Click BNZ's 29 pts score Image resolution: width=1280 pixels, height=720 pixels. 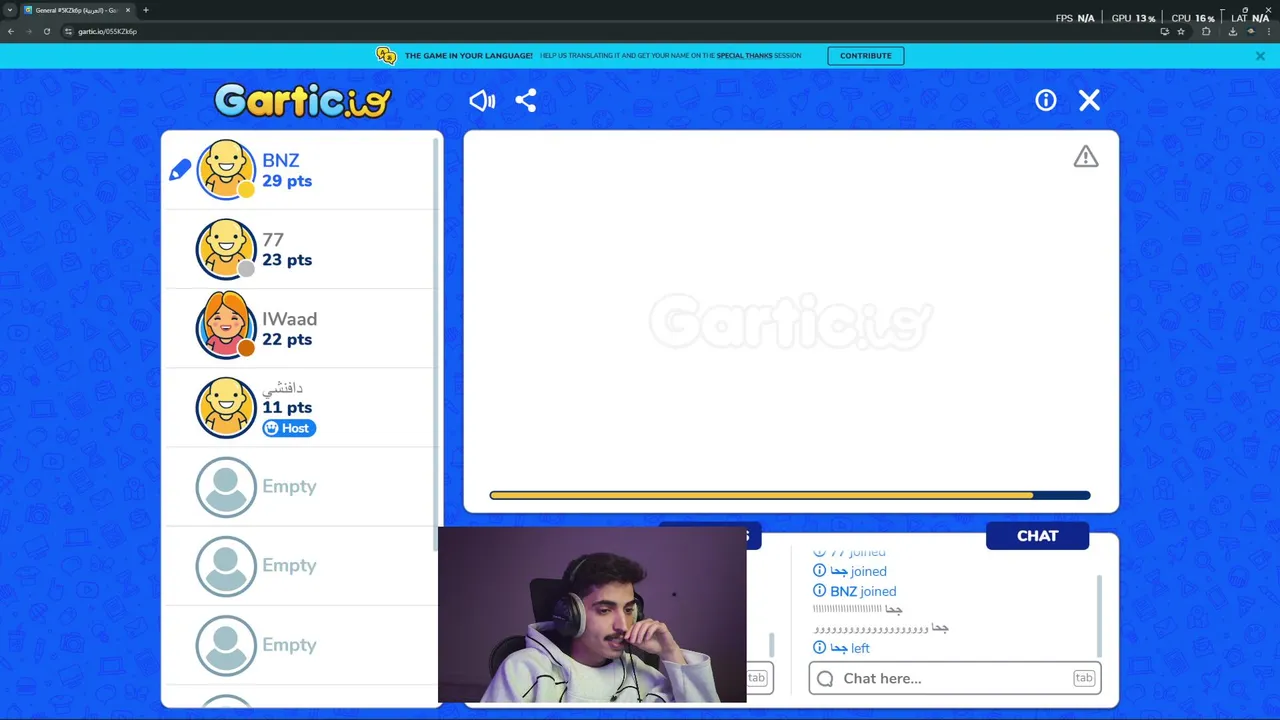point(287,181)
